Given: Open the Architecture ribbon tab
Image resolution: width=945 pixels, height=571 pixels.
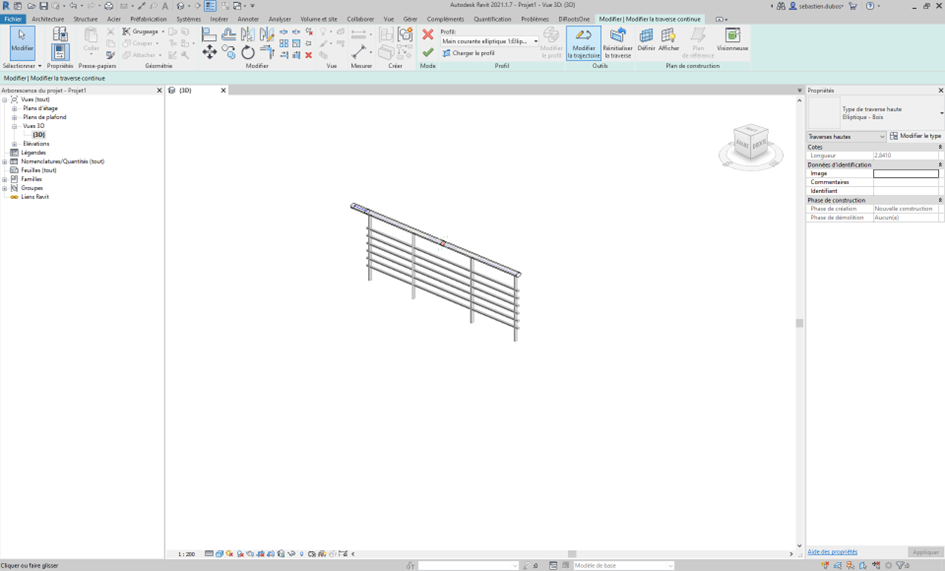Looking at the screenshot, I should pos(48,19).
